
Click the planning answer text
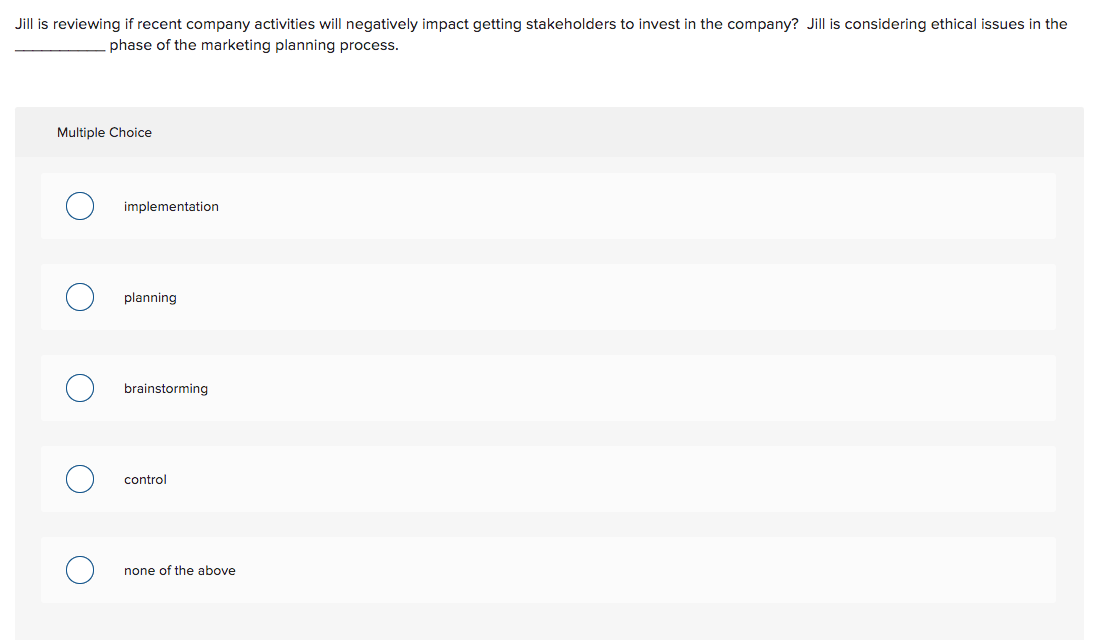[150, 297]
